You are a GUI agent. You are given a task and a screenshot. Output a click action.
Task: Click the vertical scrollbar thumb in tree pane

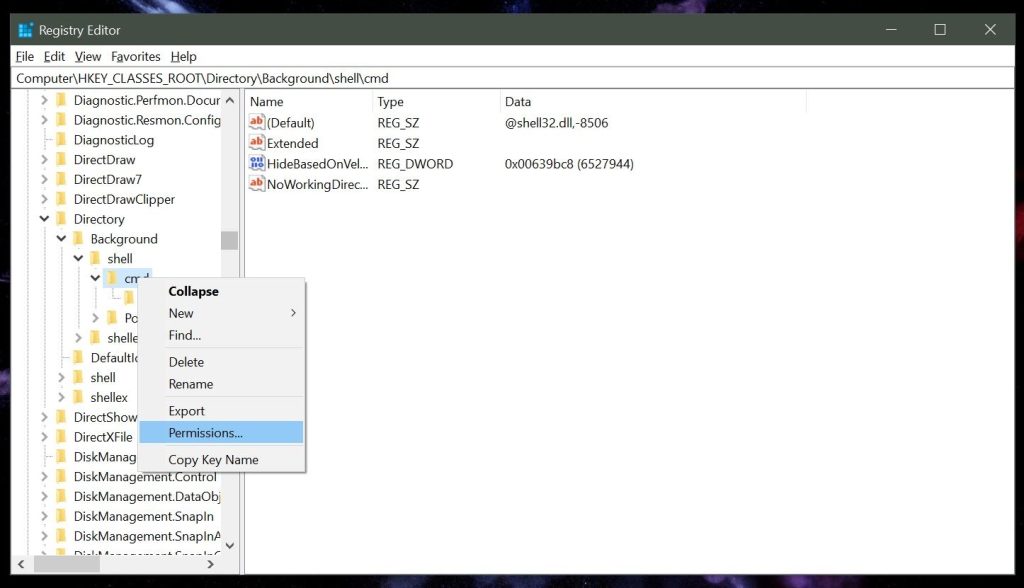(x=229, y=240)
